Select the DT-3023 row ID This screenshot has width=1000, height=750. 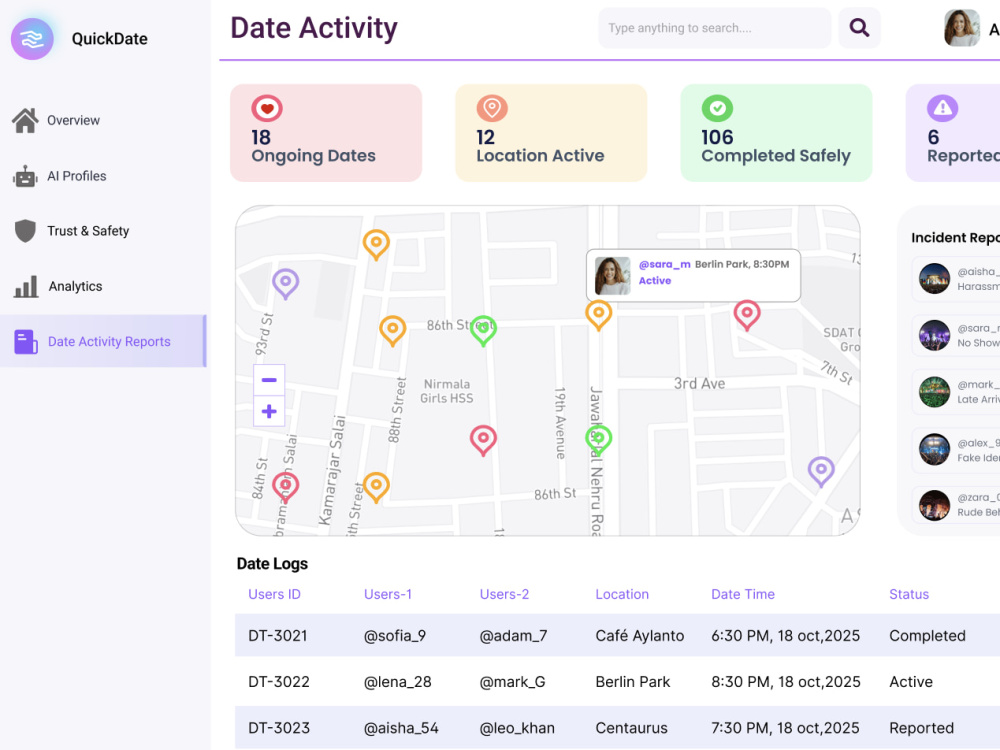(279, 728)
